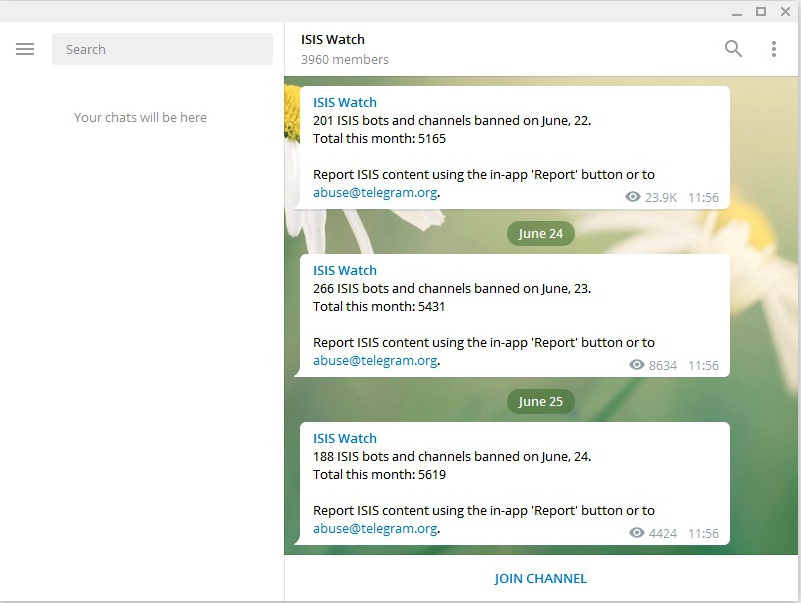Focus the Search input field

click(x=162, y=49)
